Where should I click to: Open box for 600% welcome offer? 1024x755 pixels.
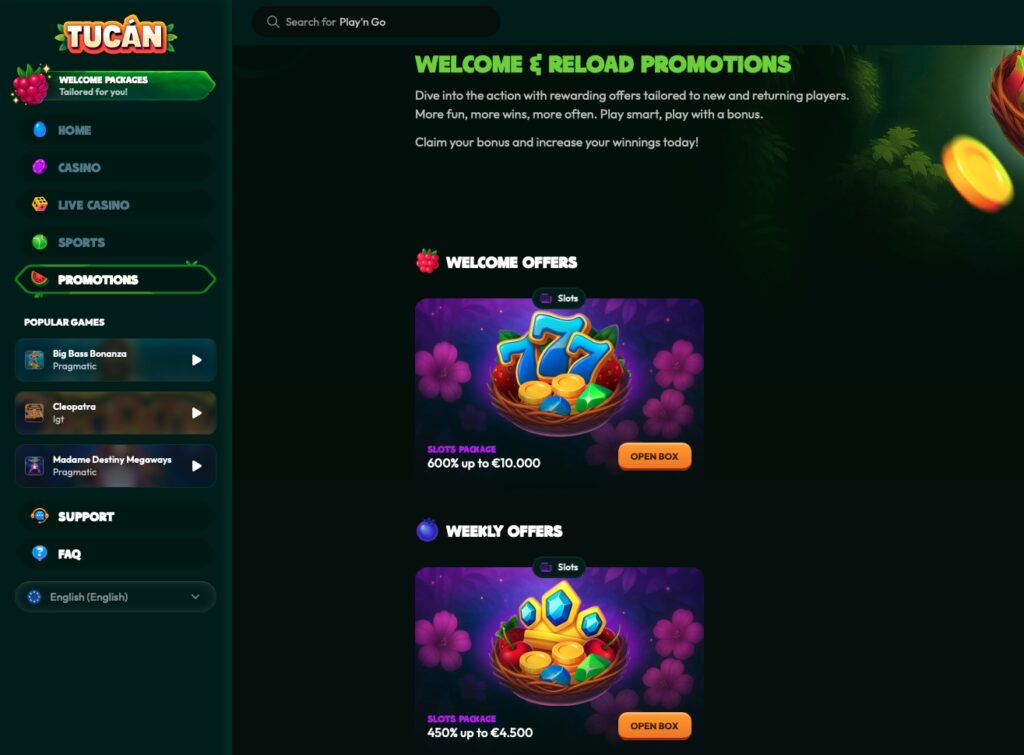(x=654, y=457)
